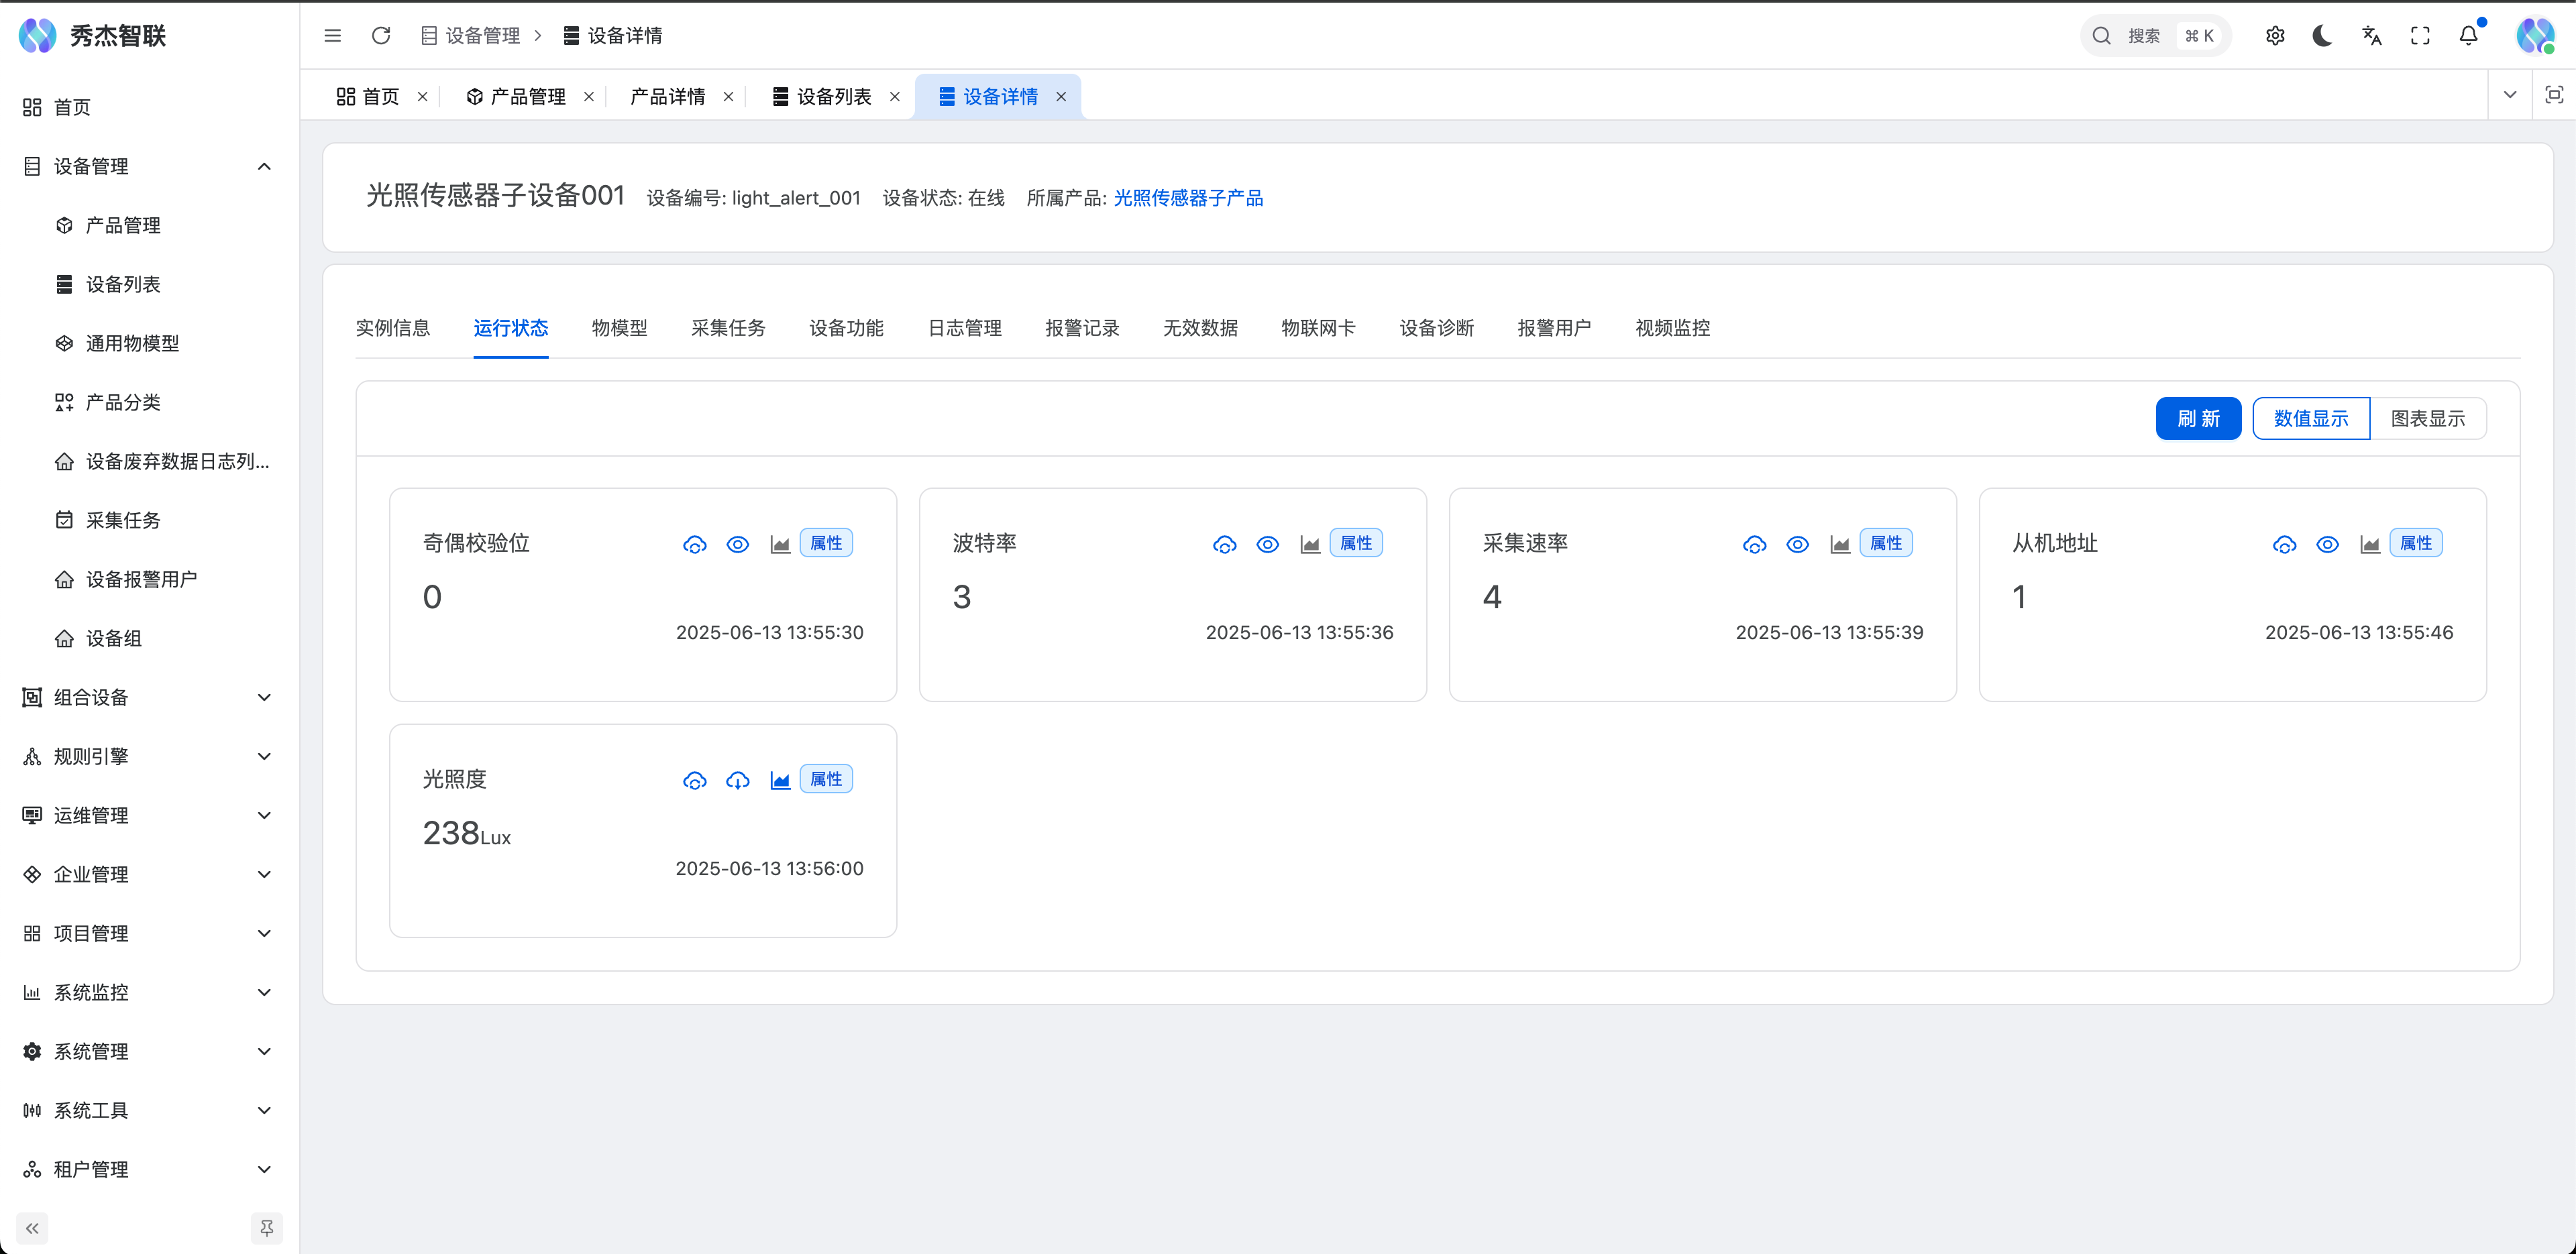Open the chart view icon on 波特率 card
The width and height of the screenshot is (2576, 1254).
point(1310,544)
